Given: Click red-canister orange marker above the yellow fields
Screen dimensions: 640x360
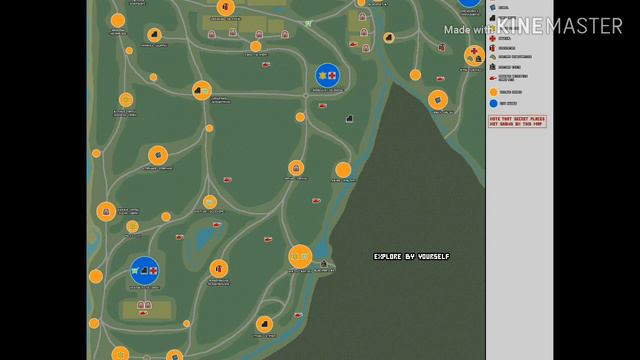Looking at the screenshot, I should point(225,7).
